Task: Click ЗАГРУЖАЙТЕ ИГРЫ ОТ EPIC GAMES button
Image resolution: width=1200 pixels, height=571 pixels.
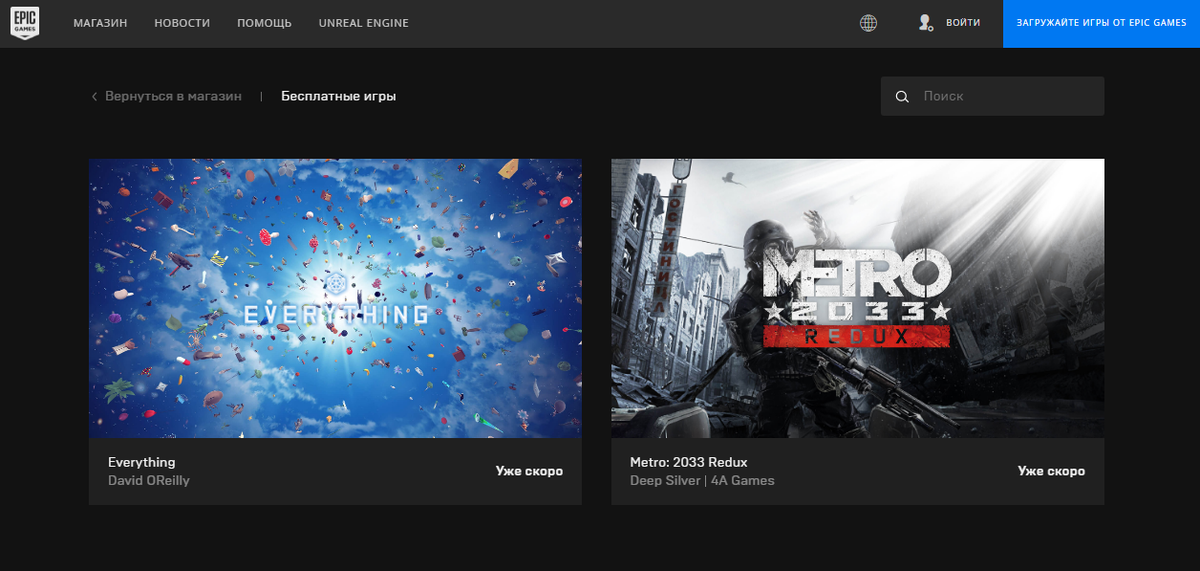Action: (x=1101, y=23)
